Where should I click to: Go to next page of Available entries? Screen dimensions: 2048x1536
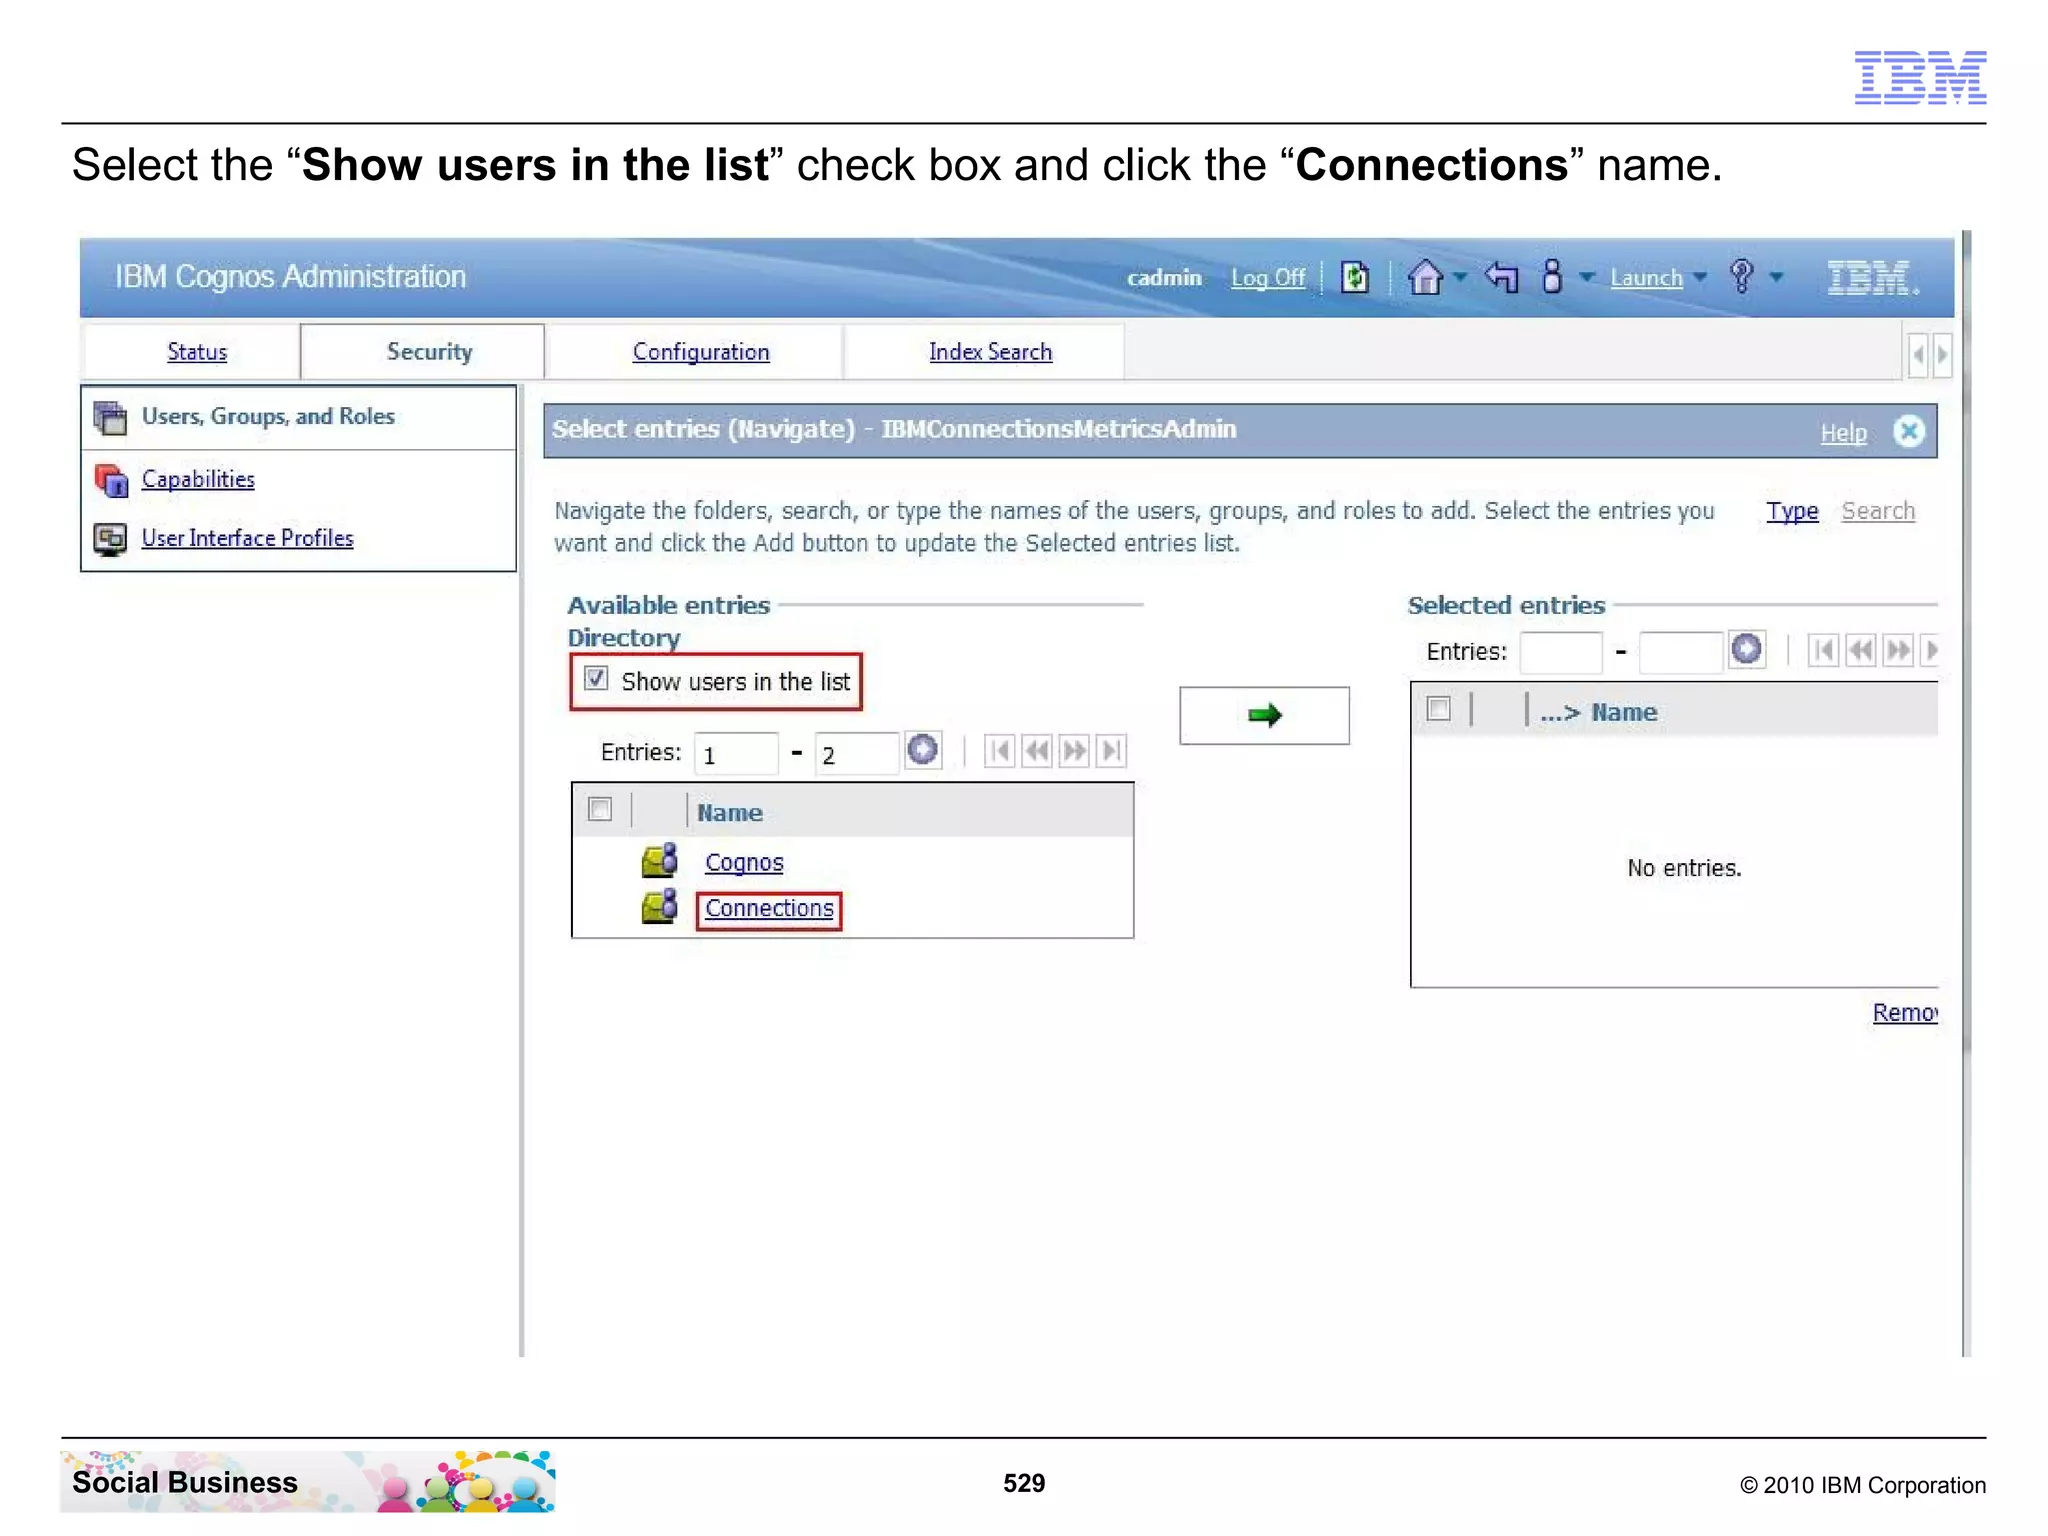(1074, 751)
